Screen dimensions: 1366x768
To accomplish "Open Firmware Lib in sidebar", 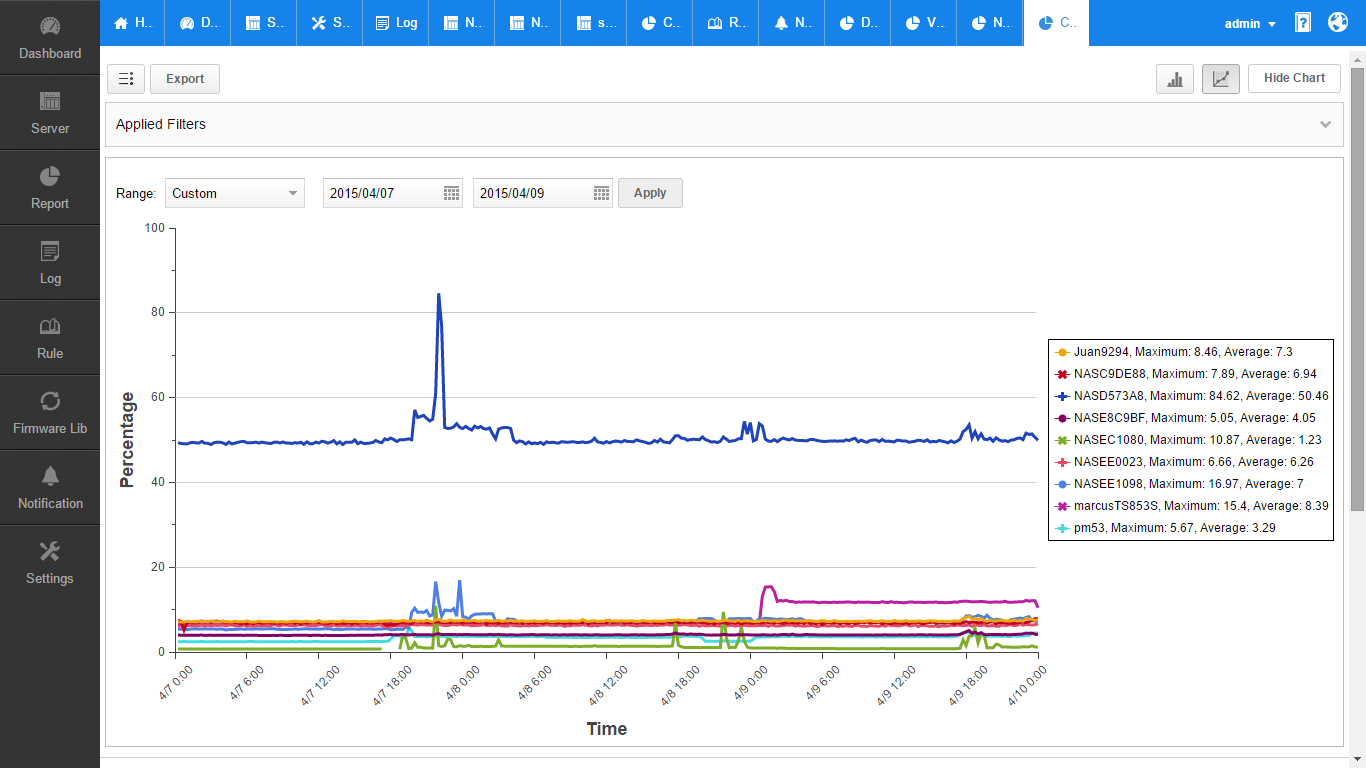I will click(50, 413).
